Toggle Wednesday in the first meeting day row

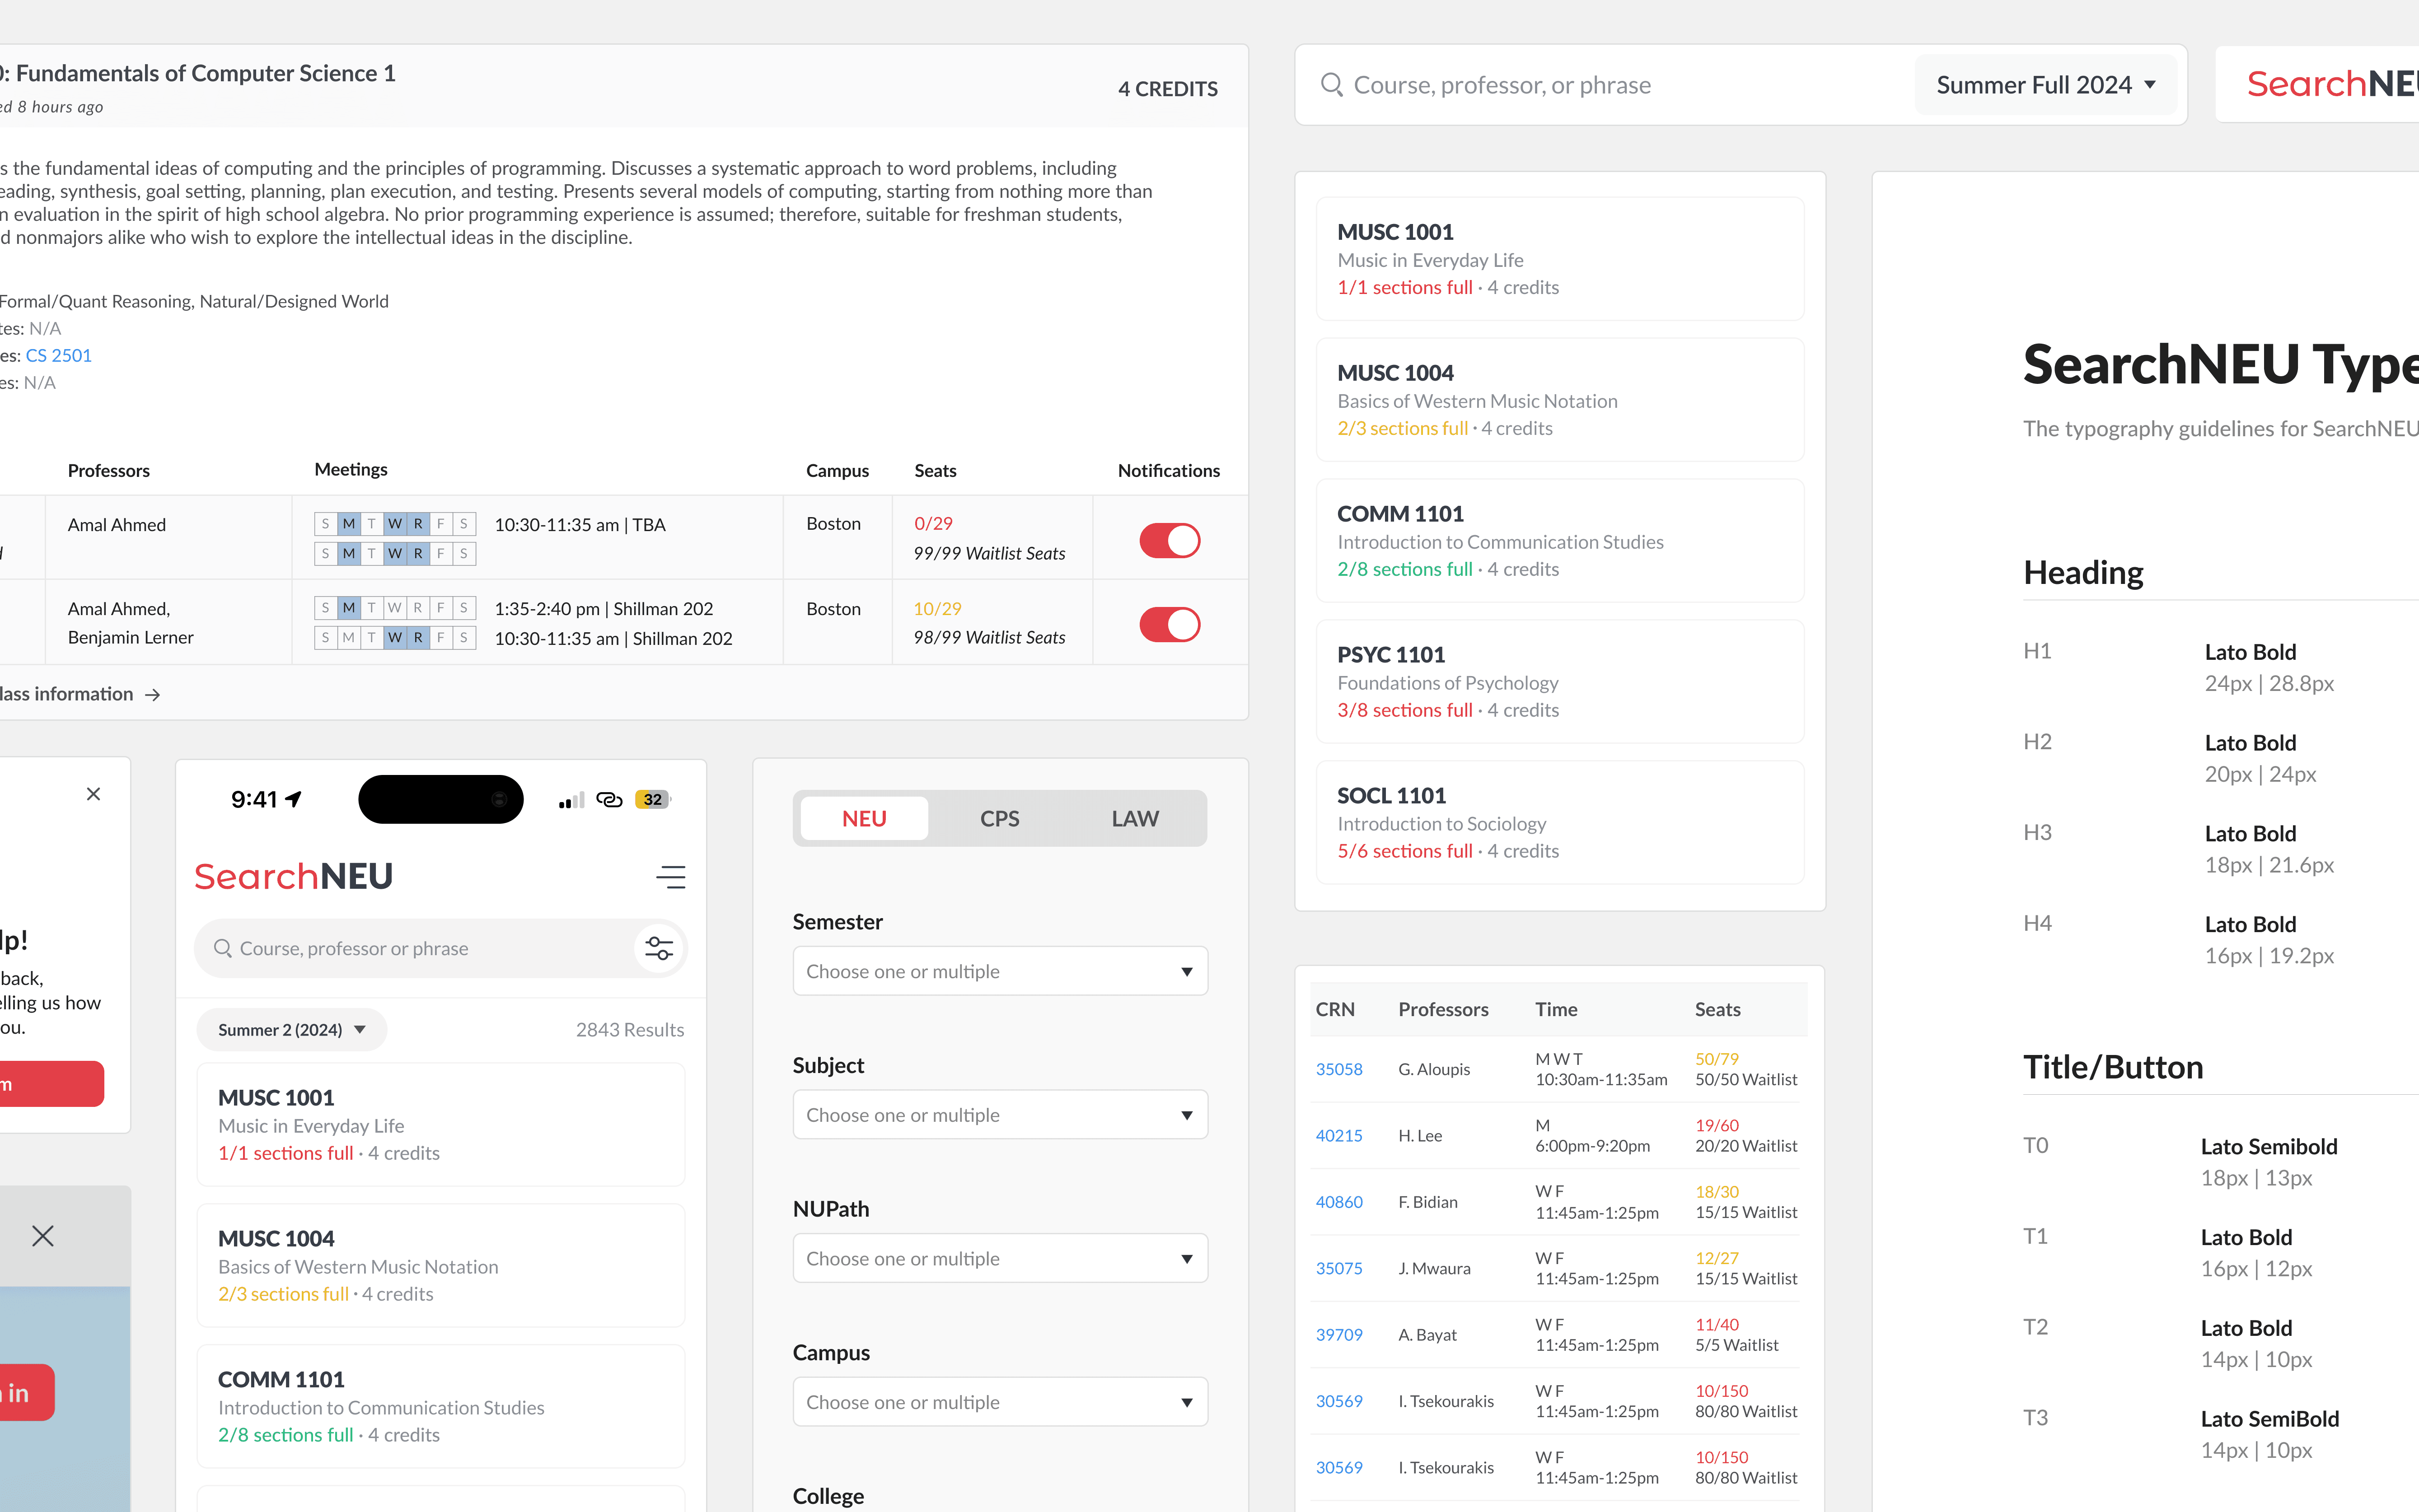click(x=395, y=524)
